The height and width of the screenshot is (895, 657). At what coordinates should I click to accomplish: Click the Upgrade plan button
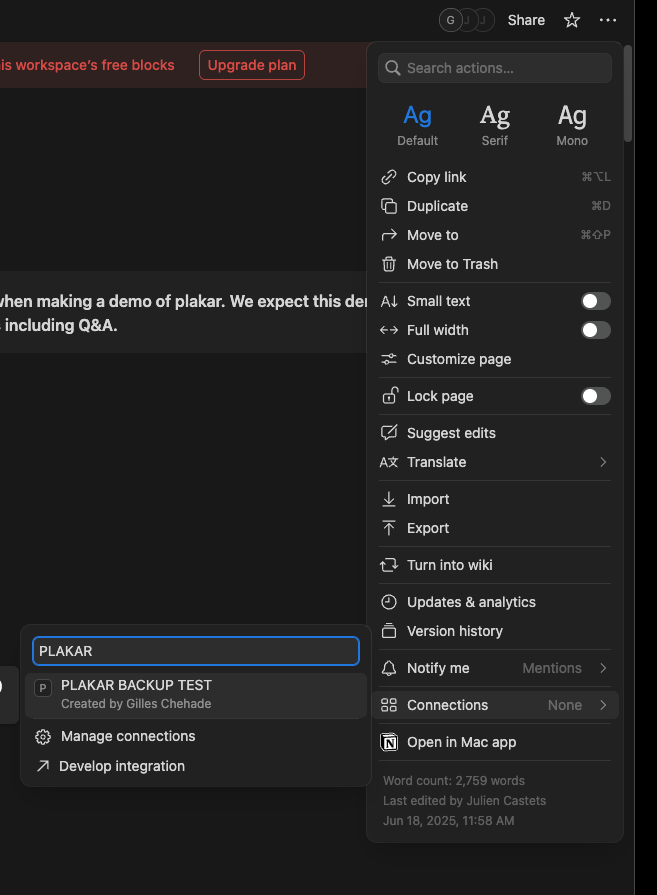click(x=252, y=65)
